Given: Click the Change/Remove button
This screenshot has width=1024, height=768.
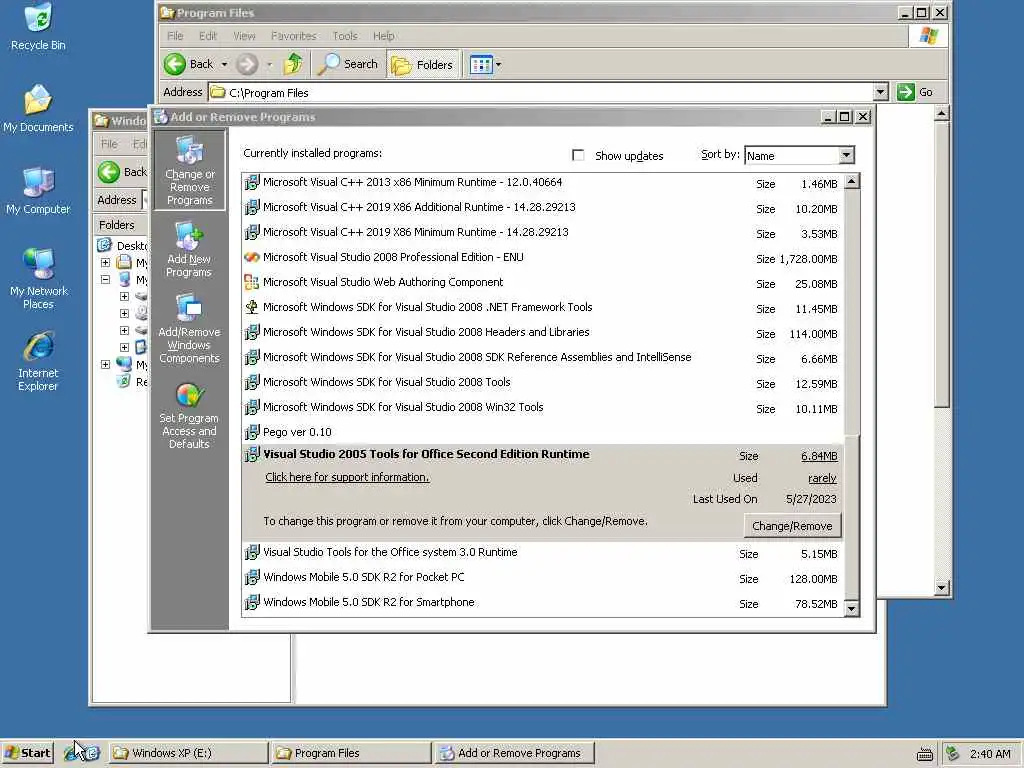Looking at the screenshot, I should 792,526.
